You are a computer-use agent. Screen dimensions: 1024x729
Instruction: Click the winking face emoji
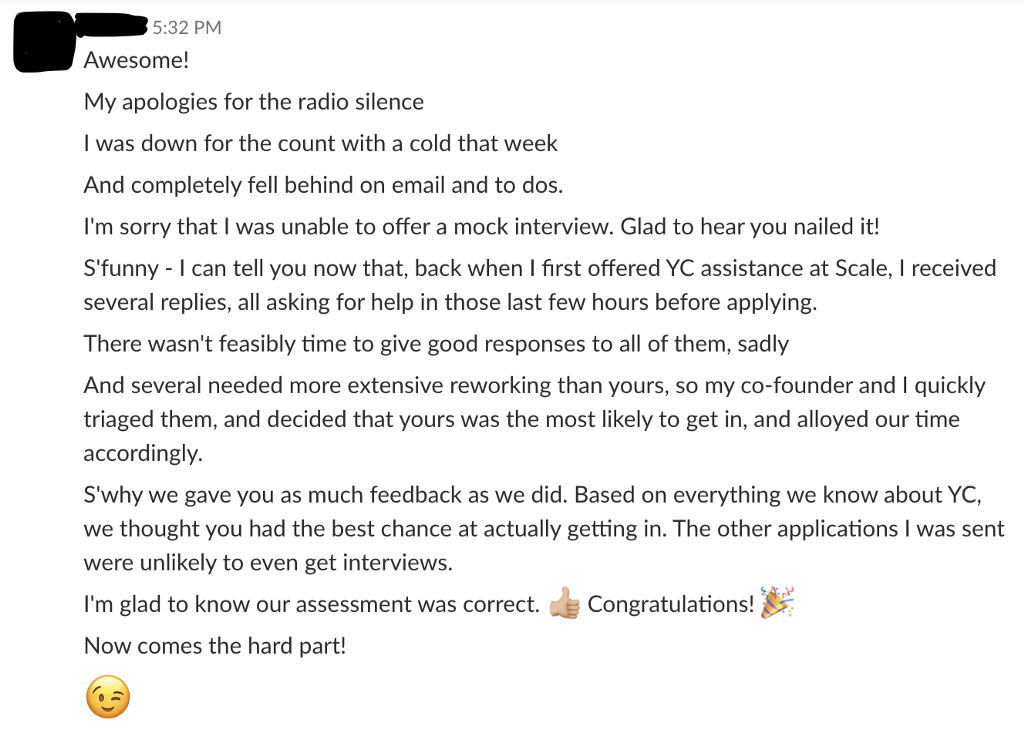point(108,700)
